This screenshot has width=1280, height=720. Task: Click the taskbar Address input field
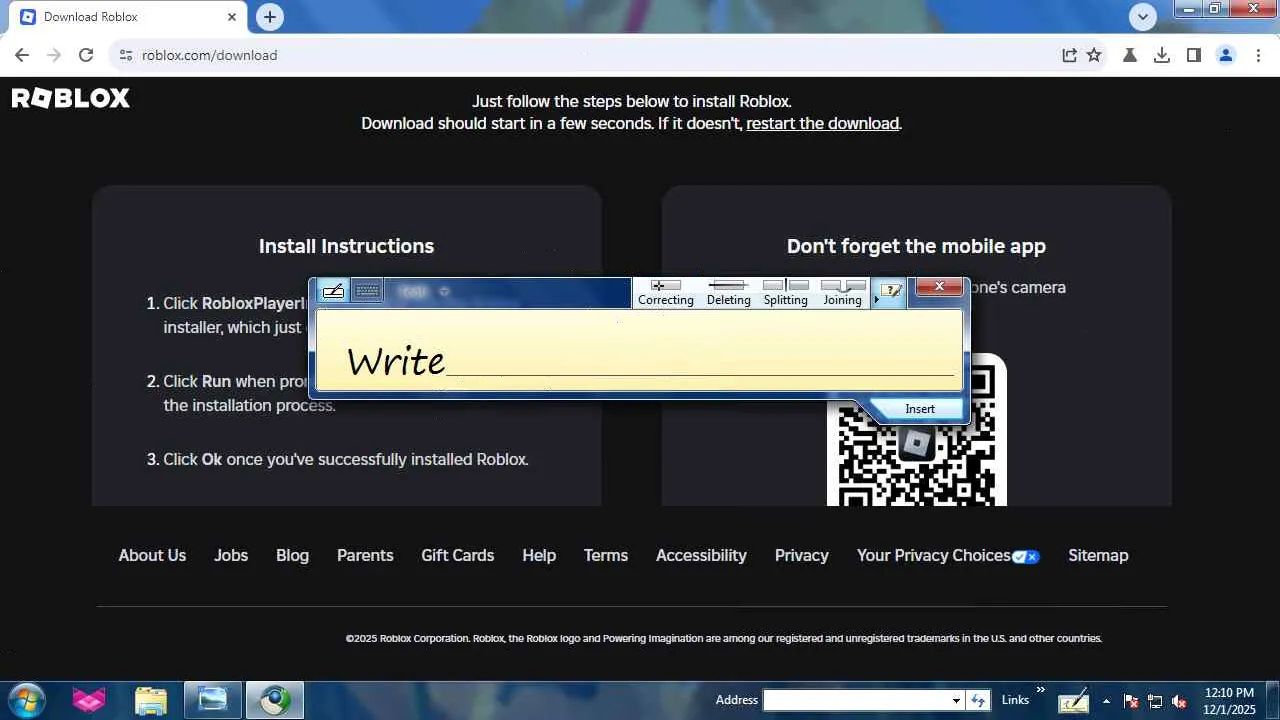coord(855,700)
